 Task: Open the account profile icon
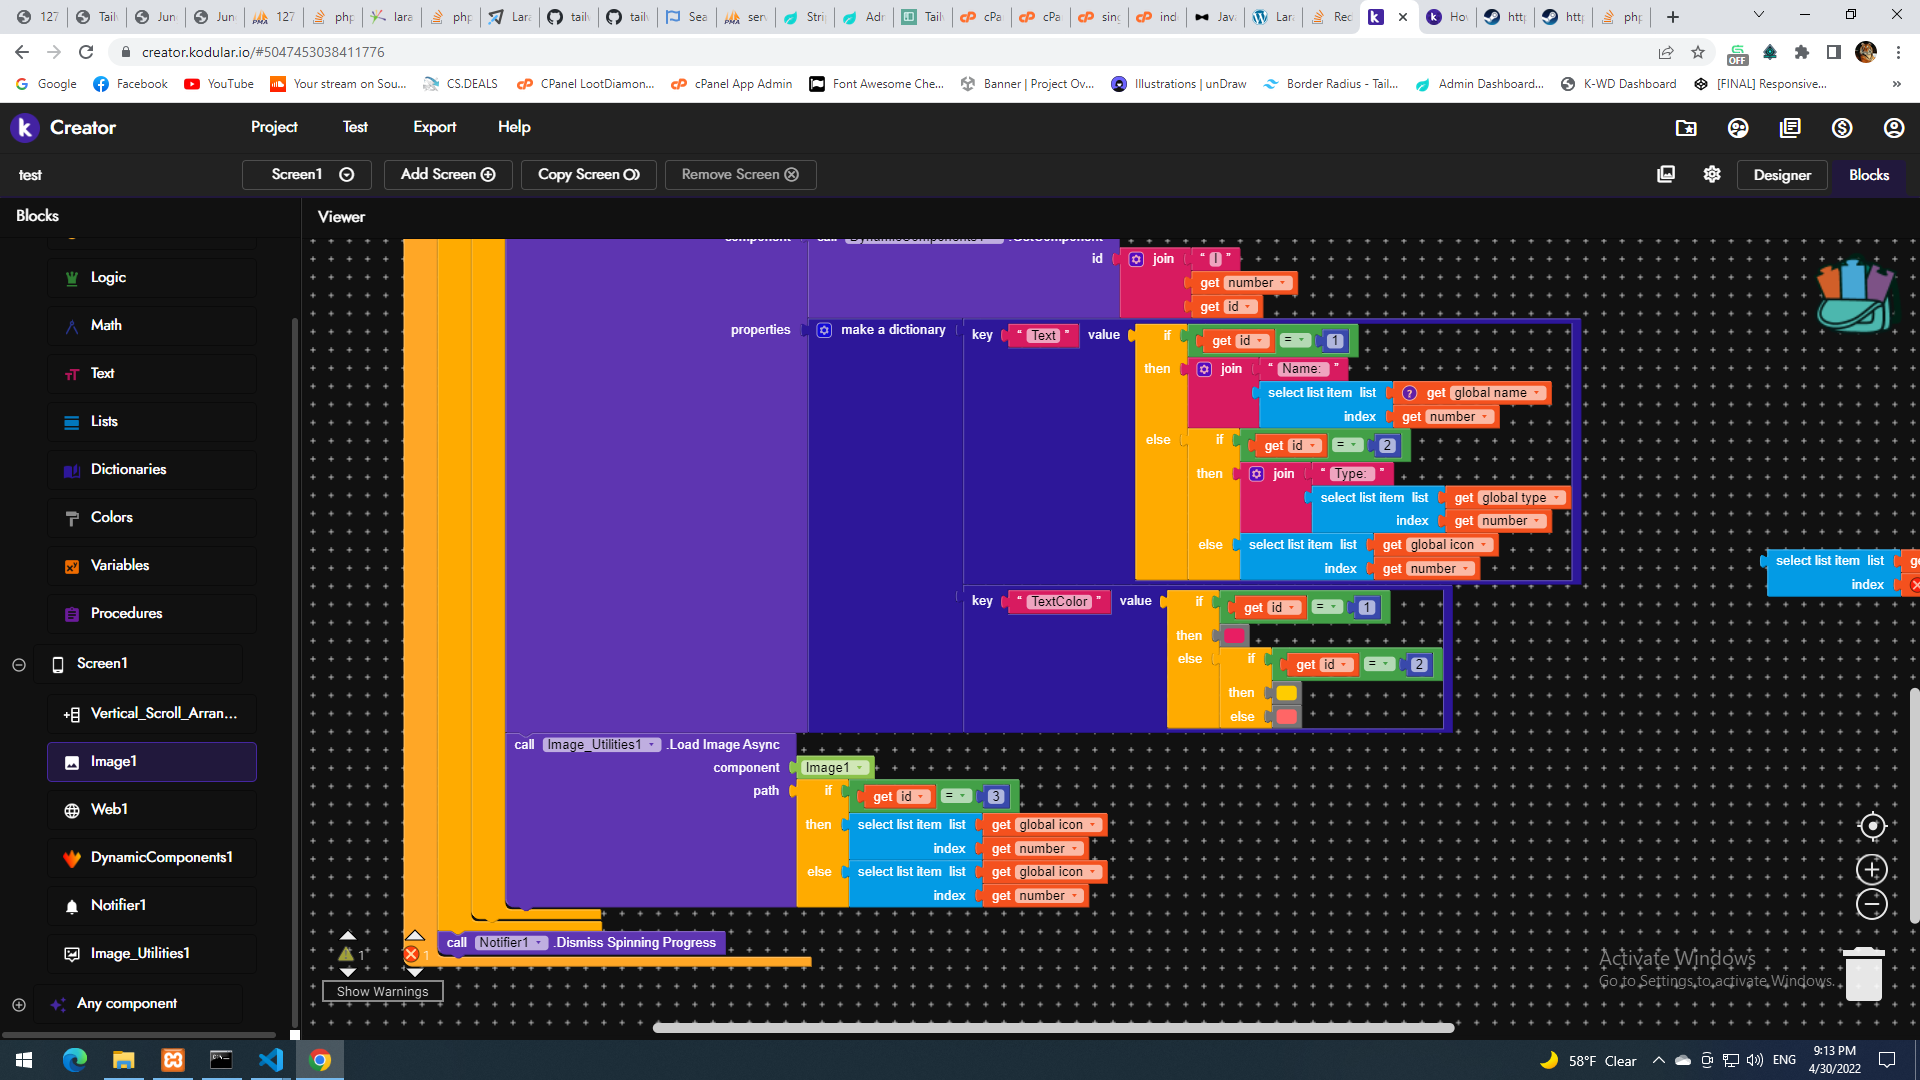click(x=1894, y=128)
